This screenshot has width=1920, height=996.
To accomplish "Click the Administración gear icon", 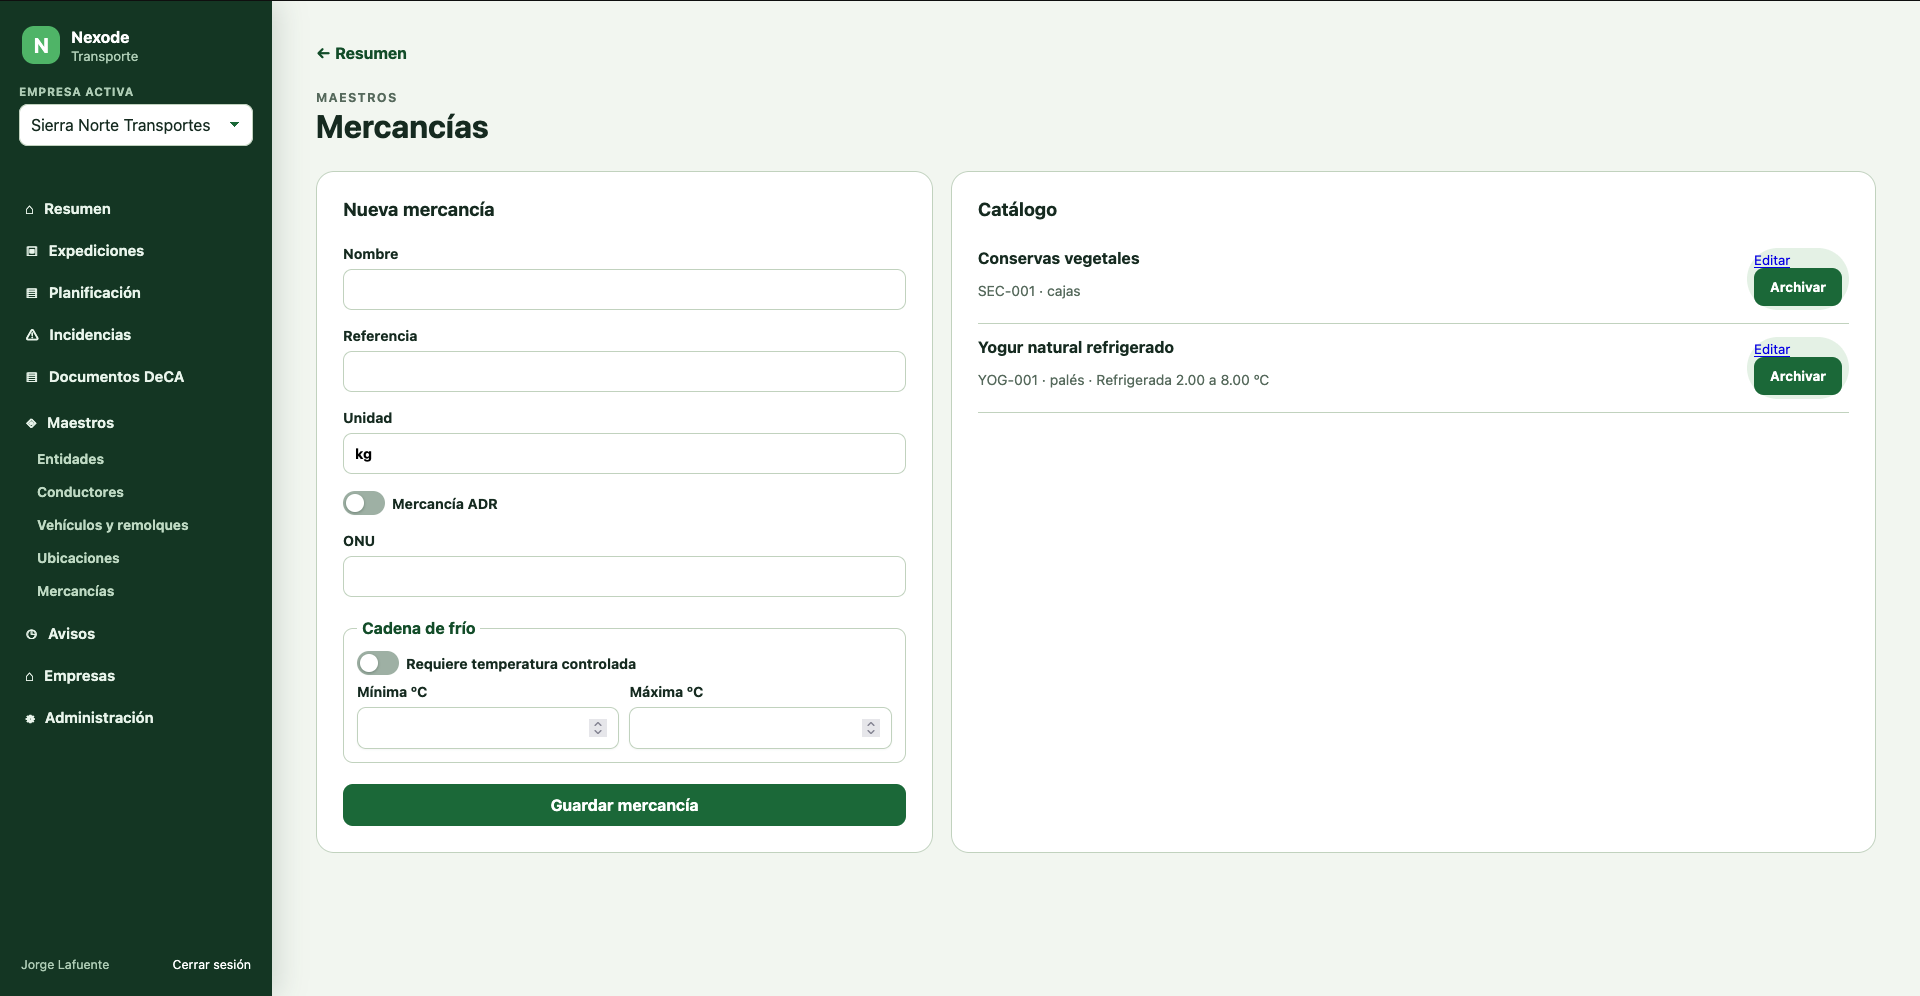I will [30, 719].
